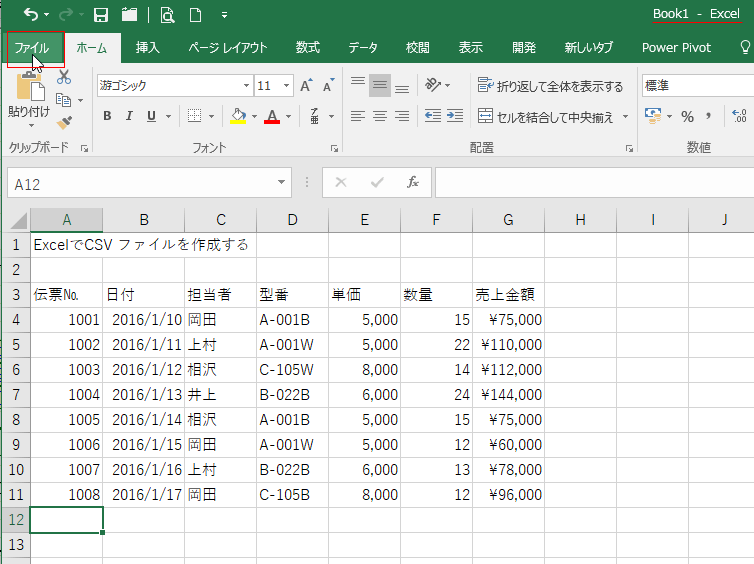Open the ファイル tab
Screen dimensions: 754x564
pos(32,48)
